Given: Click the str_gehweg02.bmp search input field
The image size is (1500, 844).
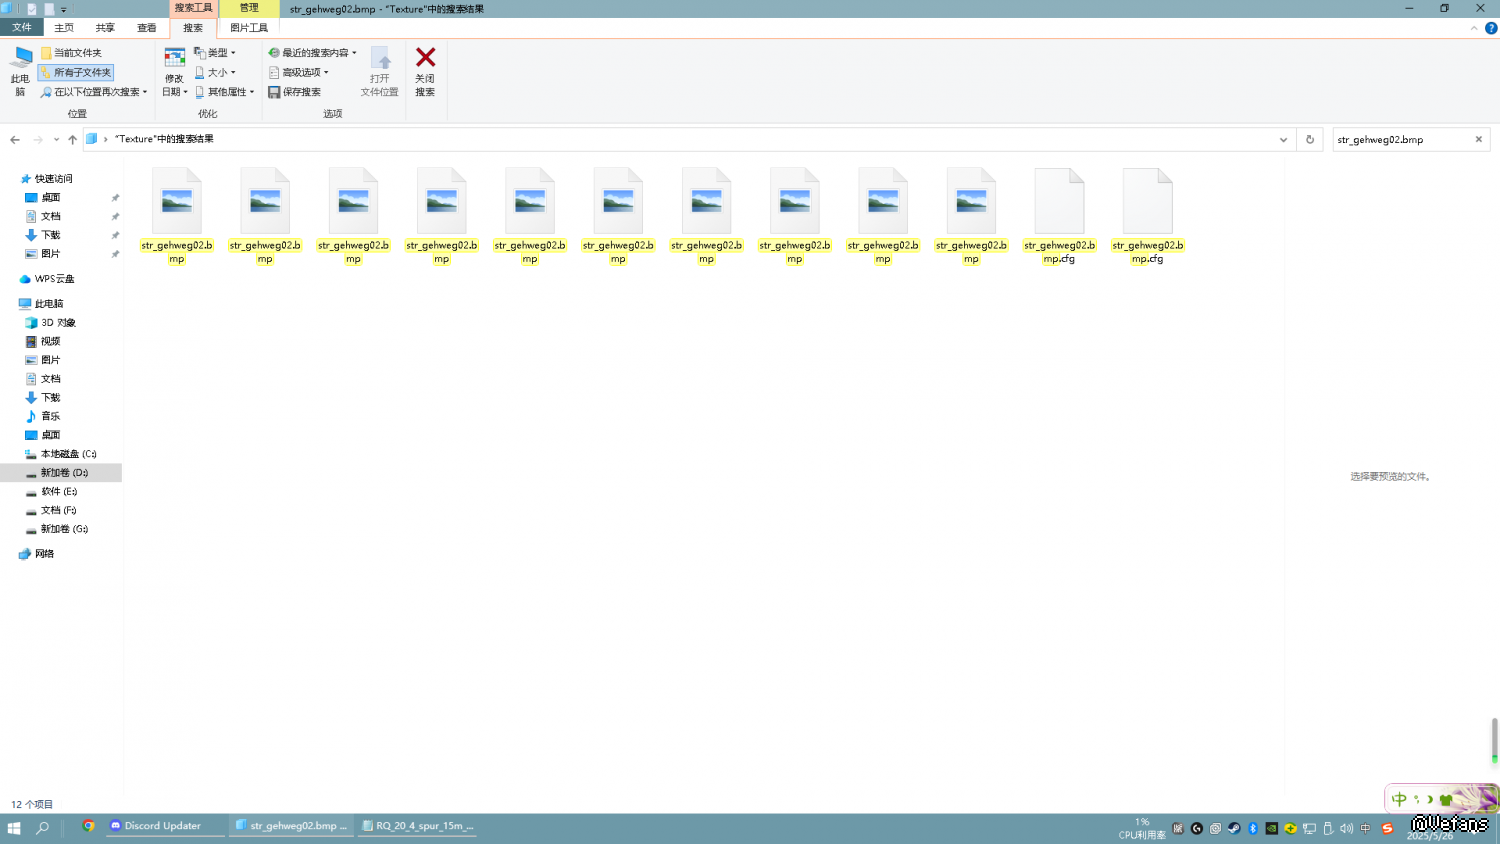Looking at the screenshot, I should [1403, 140].
